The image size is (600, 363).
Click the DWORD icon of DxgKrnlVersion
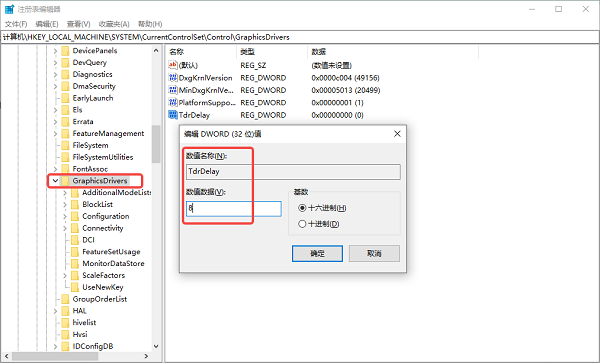173,78
